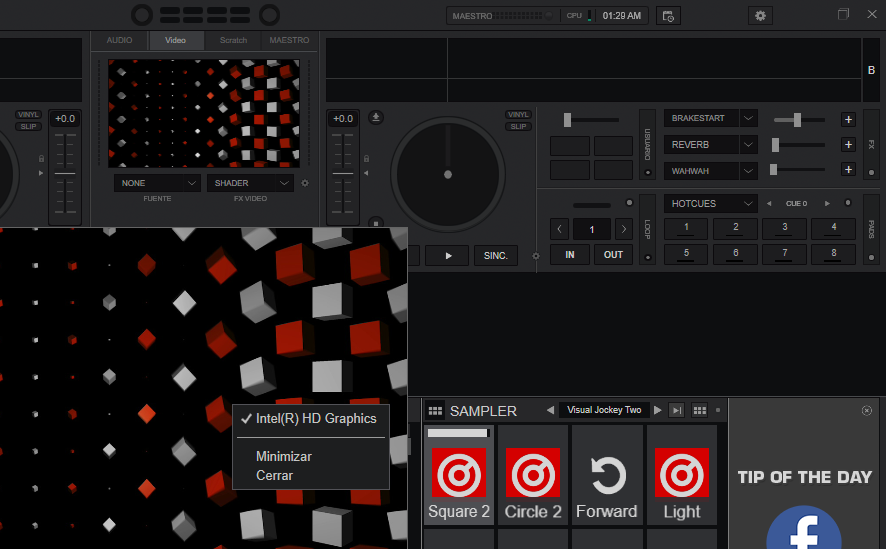The width and height of the screenshot is (886, 549).
Task: Open the NONE video source dropdown
Action: tap(157, 183)
